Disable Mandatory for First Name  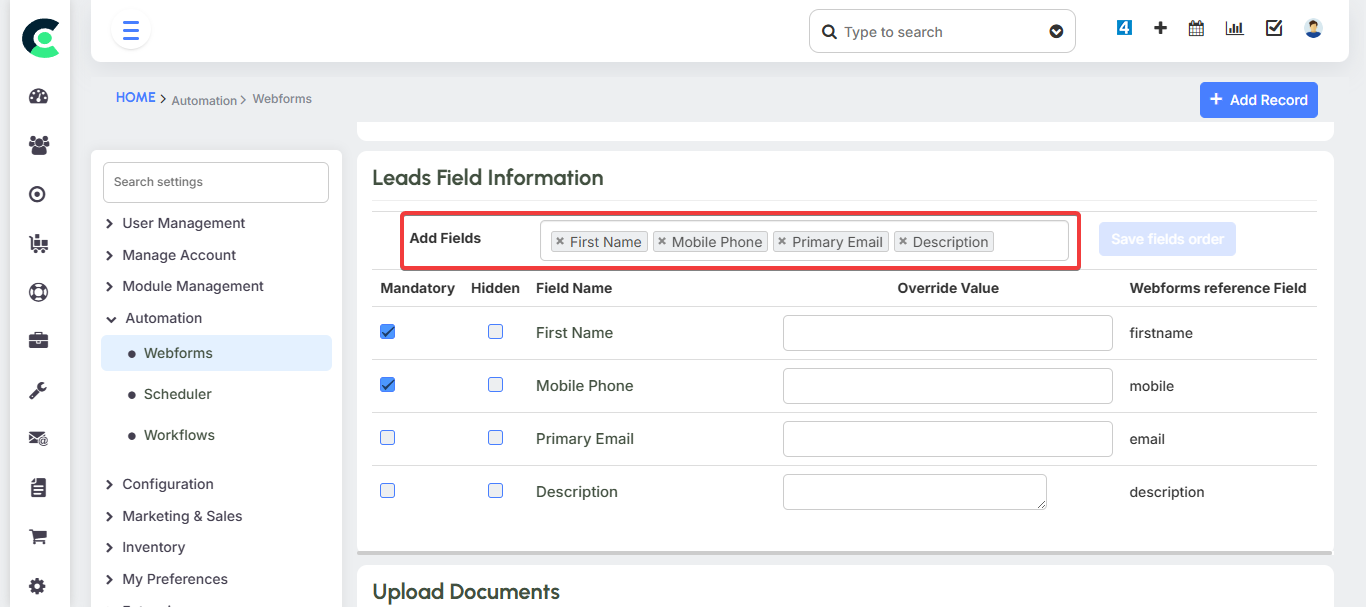click(x=387, y=331)
